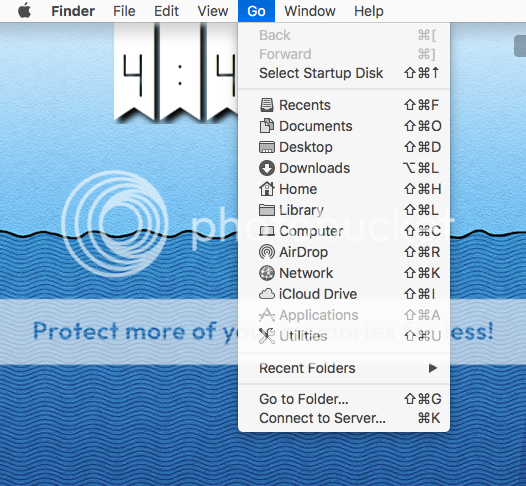526x486 pixels.
Task: Open Recent Folders entry
Action: click(344, 368)
